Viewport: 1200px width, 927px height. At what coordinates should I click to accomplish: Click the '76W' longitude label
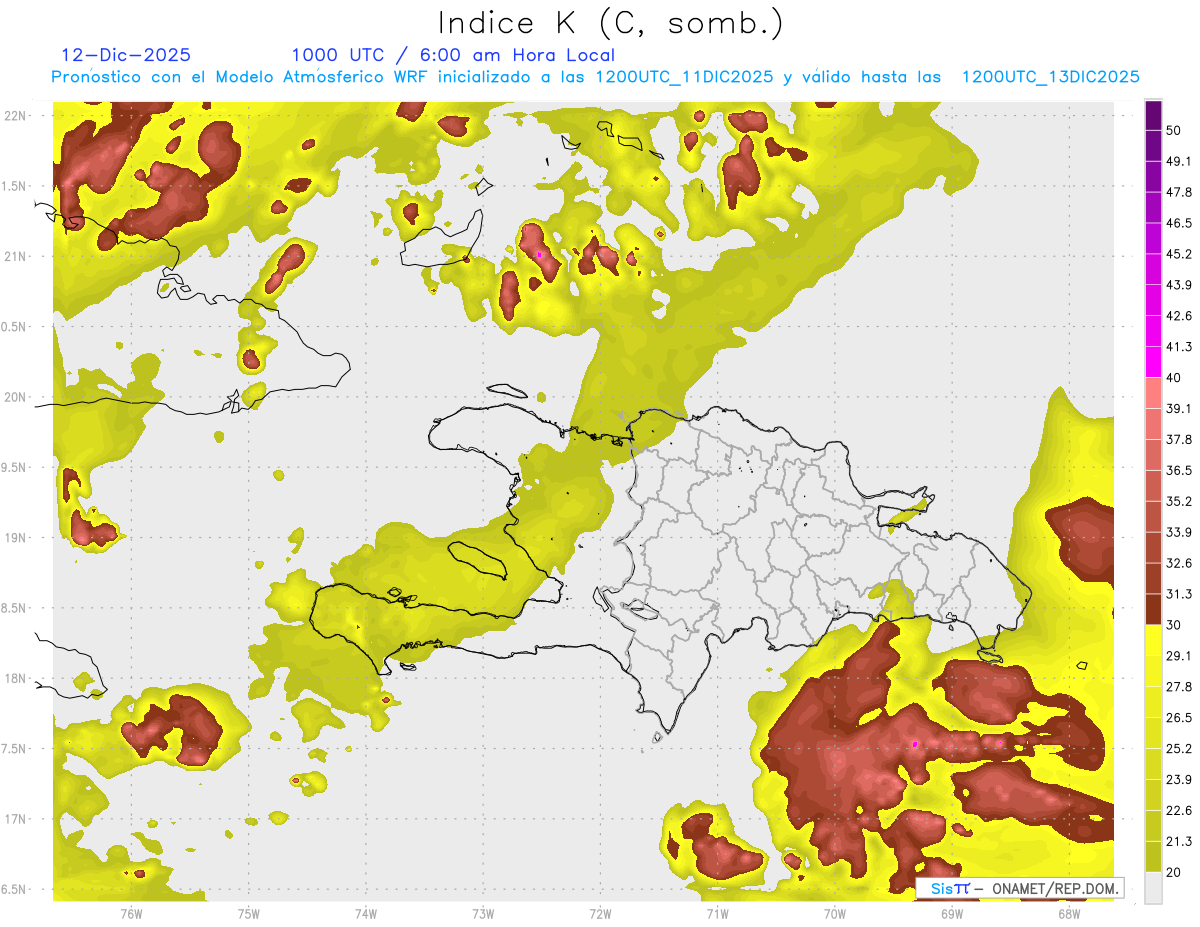(x=130, y=914)
